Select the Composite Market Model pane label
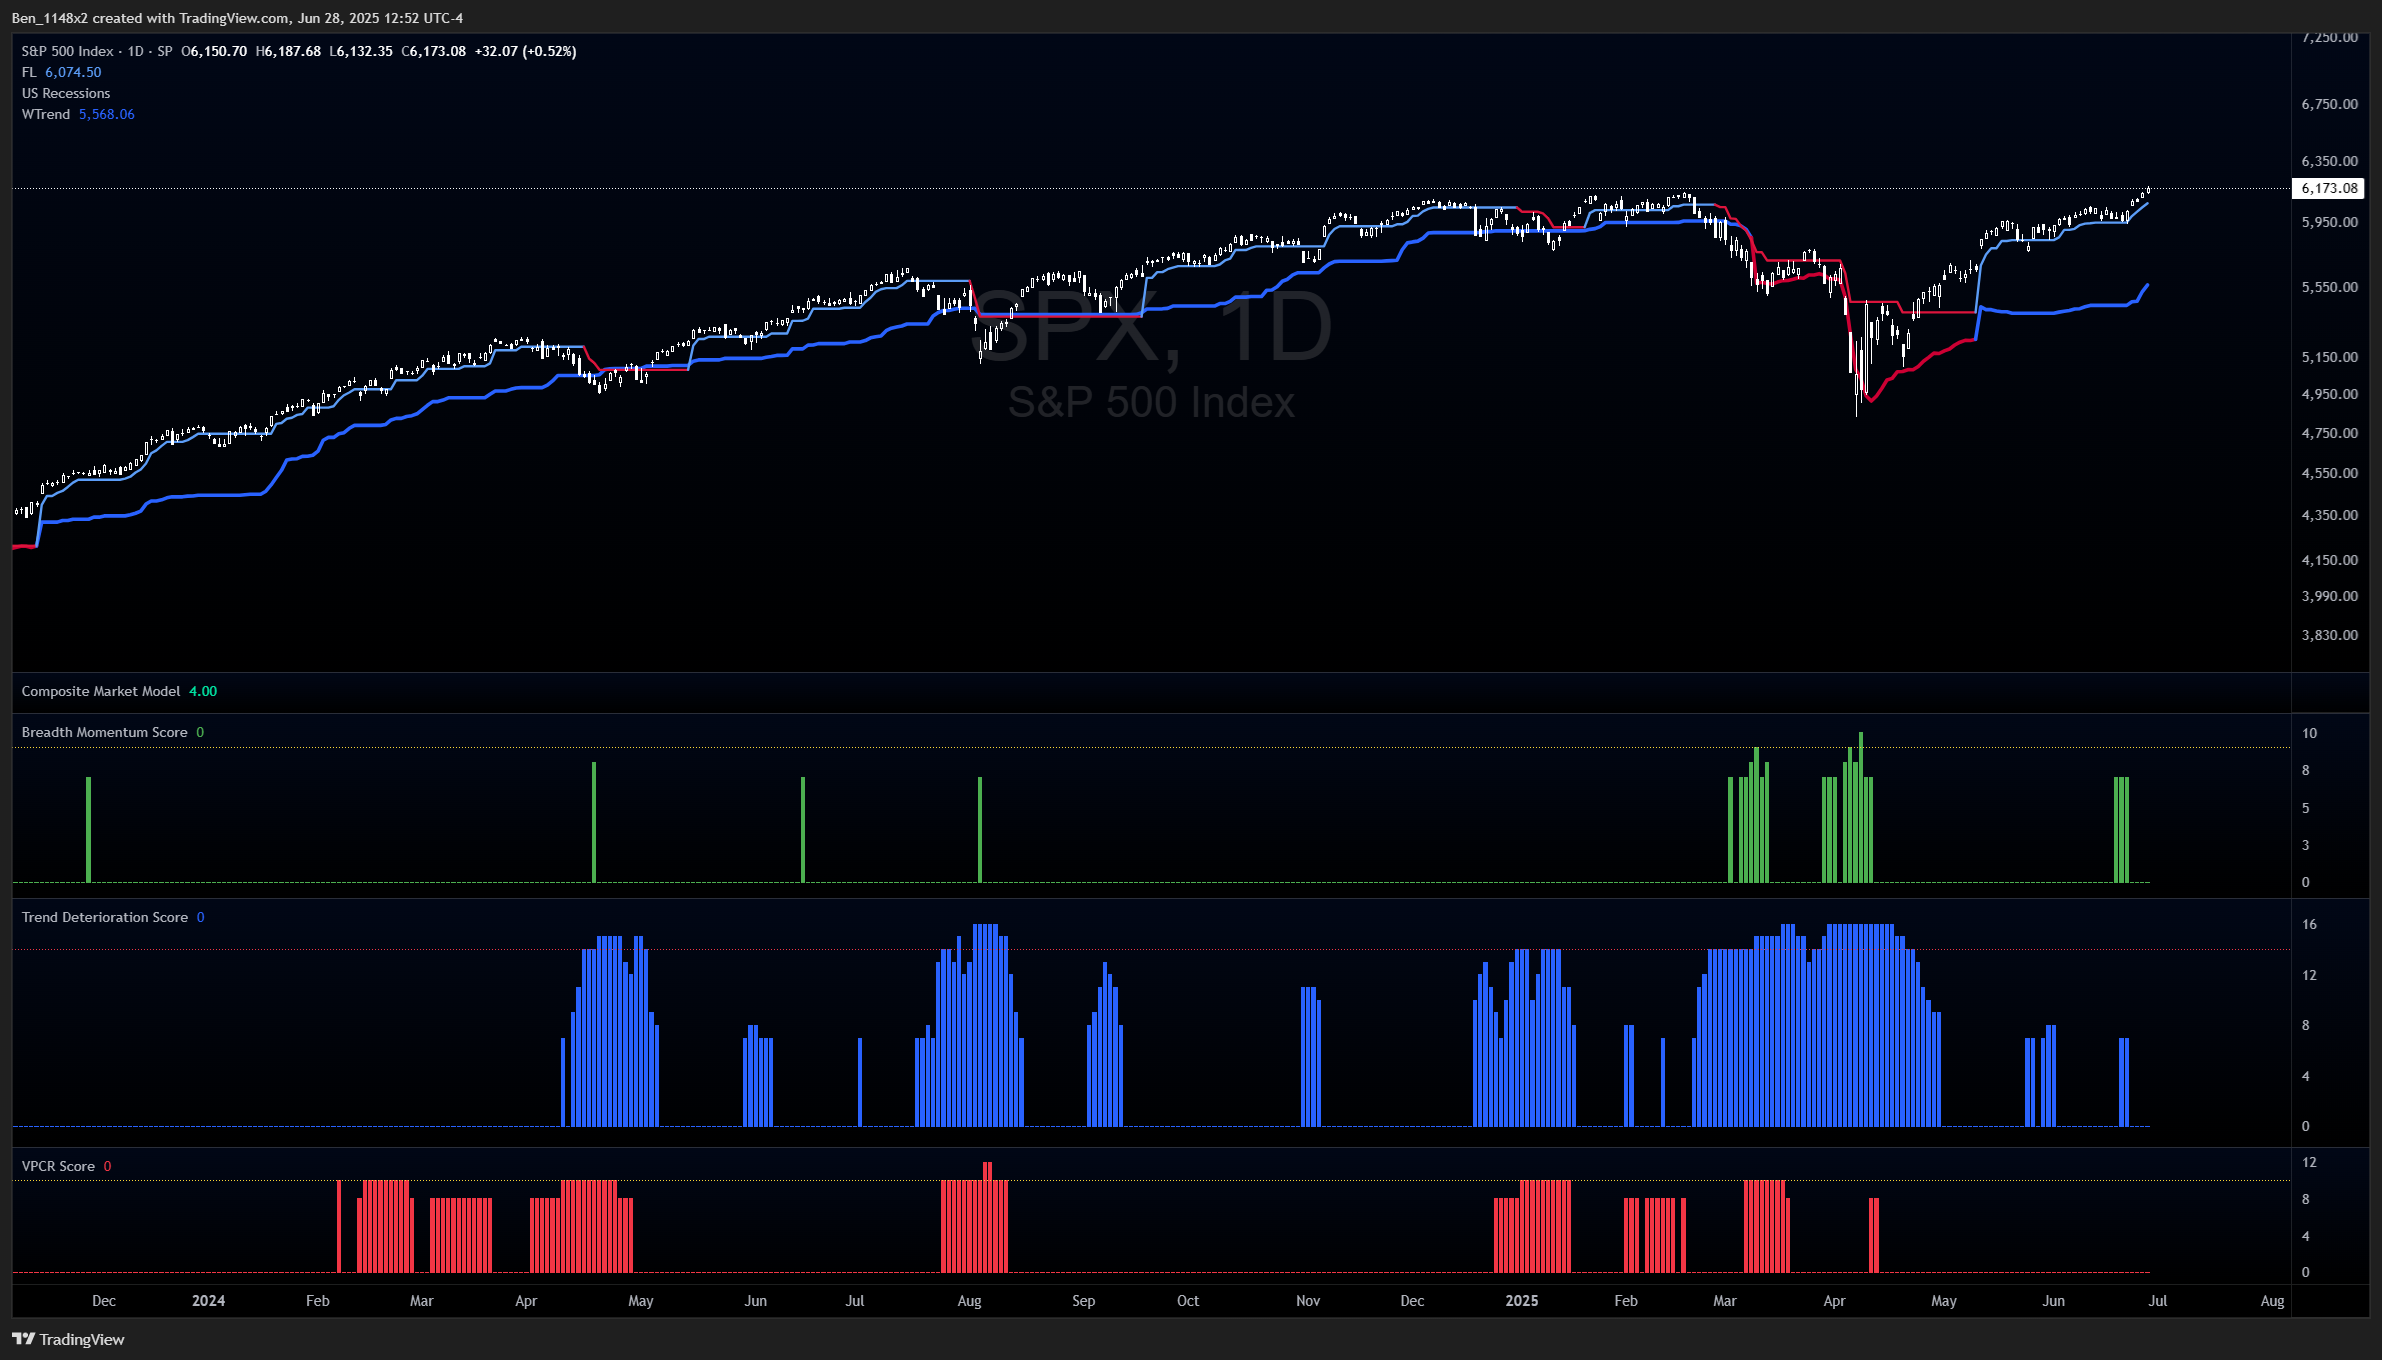Screen dimensions: 2382x1360 click(x=101, y=691)
